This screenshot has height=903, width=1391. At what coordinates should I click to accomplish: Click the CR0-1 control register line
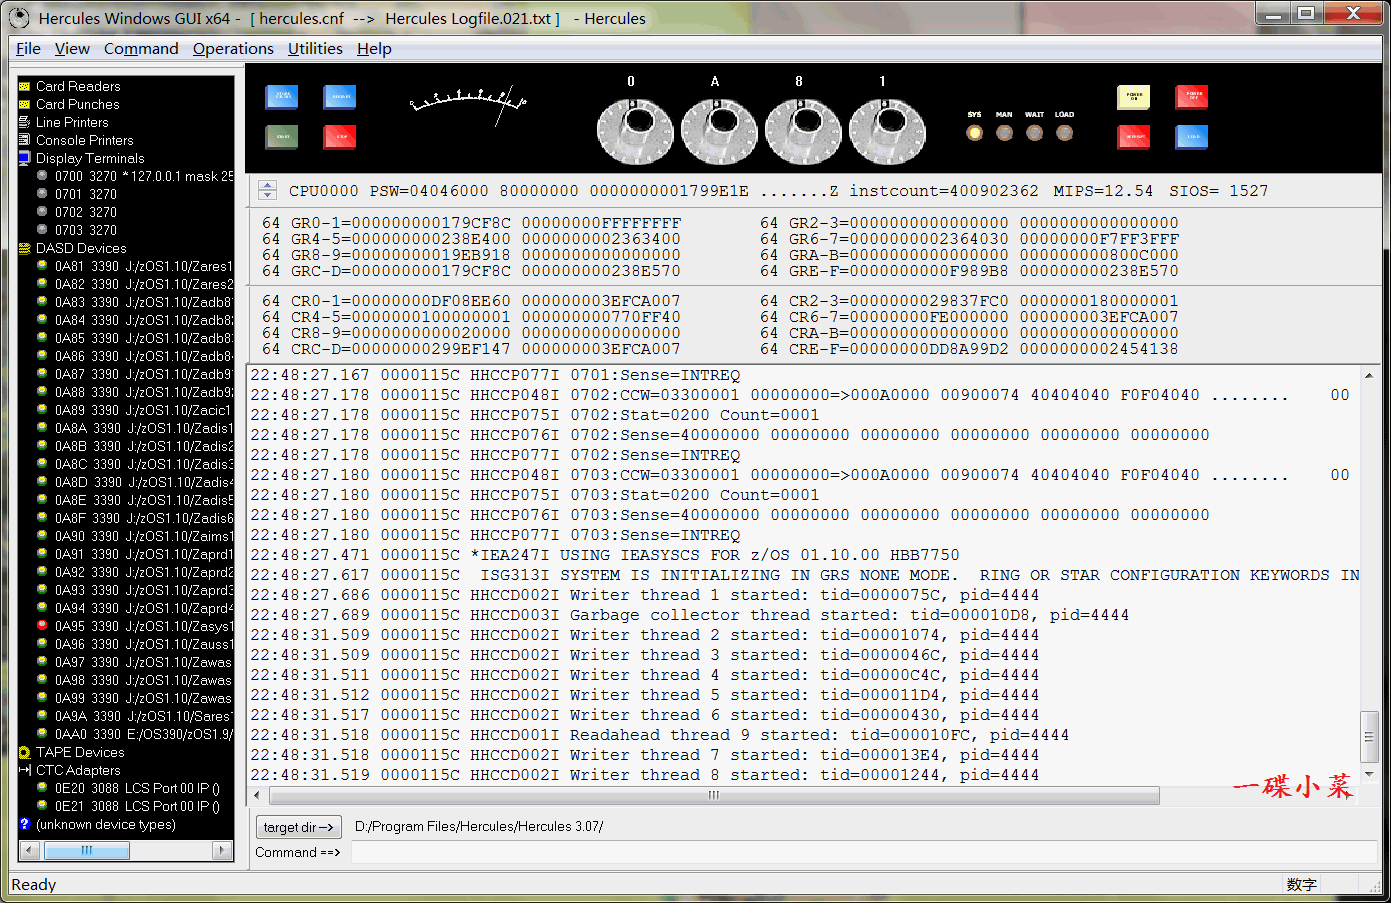tap(471, 301)
